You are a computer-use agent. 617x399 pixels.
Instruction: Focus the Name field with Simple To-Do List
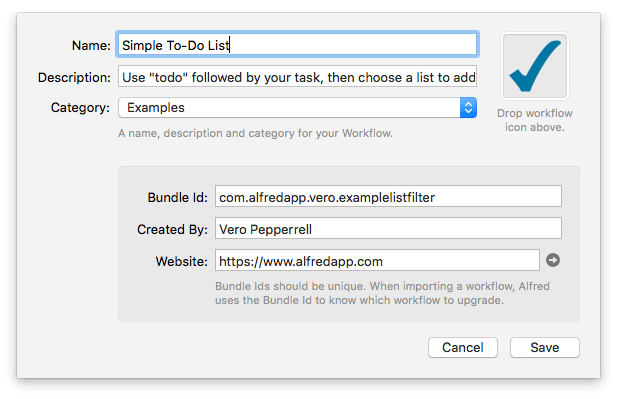click(x=297, y=44)
